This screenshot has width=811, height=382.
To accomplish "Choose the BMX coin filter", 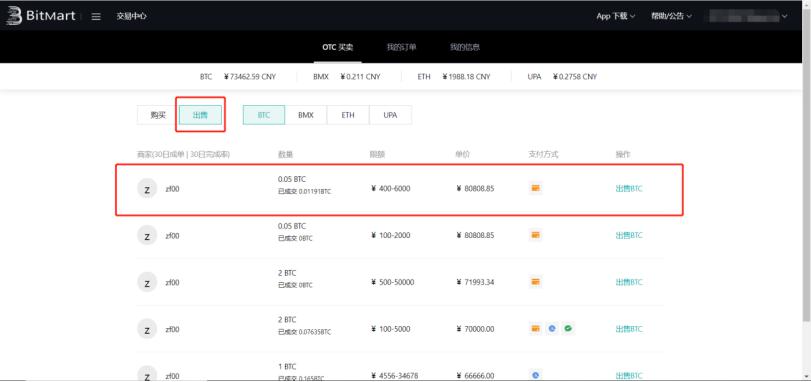I will click(306, 115).
